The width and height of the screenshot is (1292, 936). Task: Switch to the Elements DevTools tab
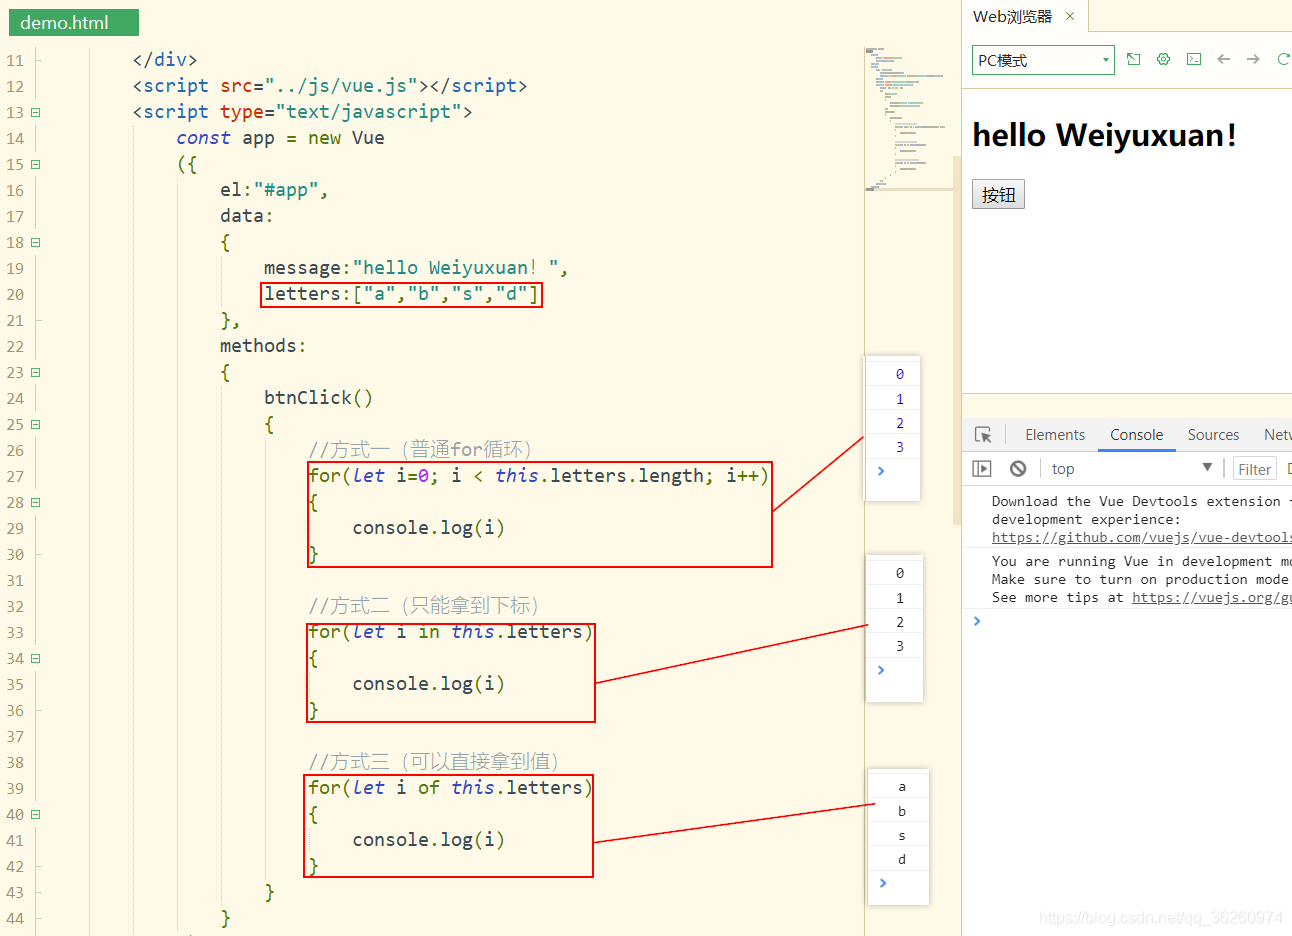coord(1055,435)
